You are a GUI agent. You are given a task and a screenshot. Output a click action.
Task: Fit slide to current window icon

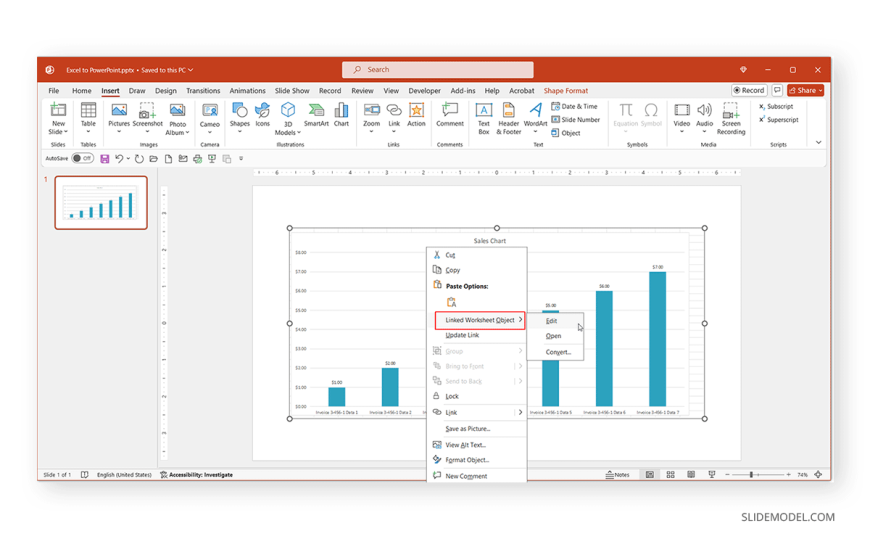tap(818, 475)
